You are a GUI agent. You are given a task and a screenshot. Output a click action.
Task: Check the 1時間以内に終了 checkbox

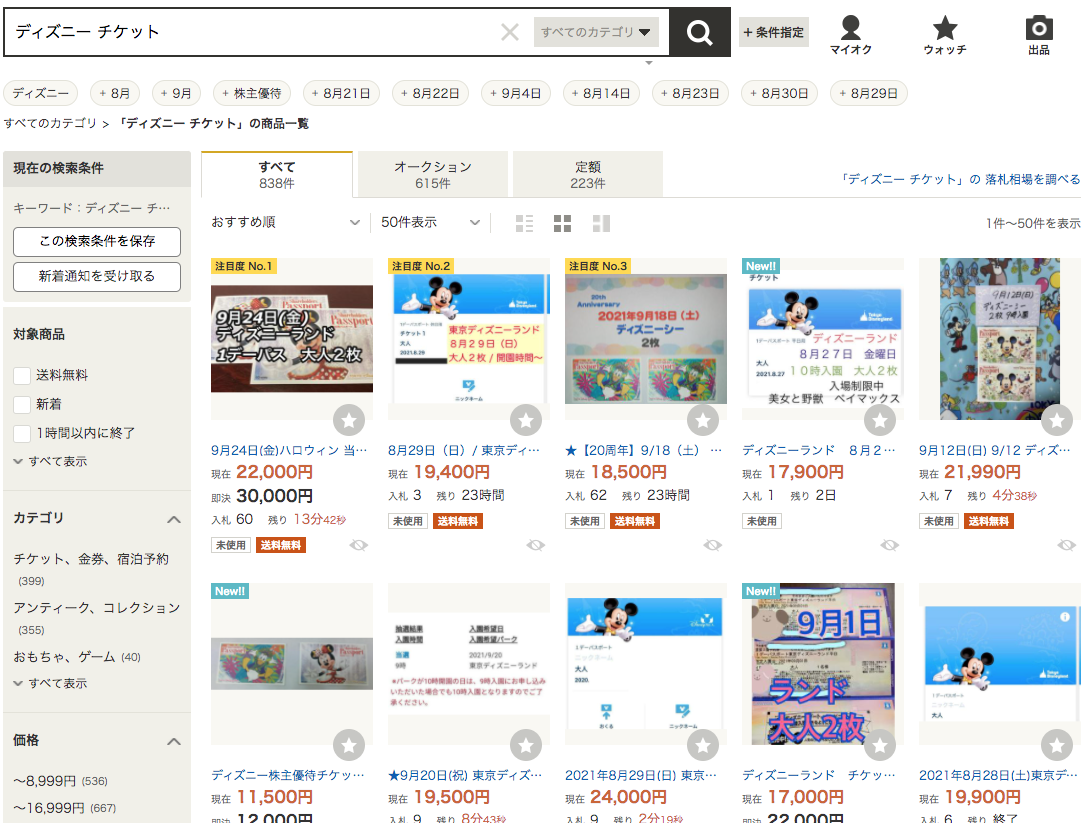(x=22, y=433)
